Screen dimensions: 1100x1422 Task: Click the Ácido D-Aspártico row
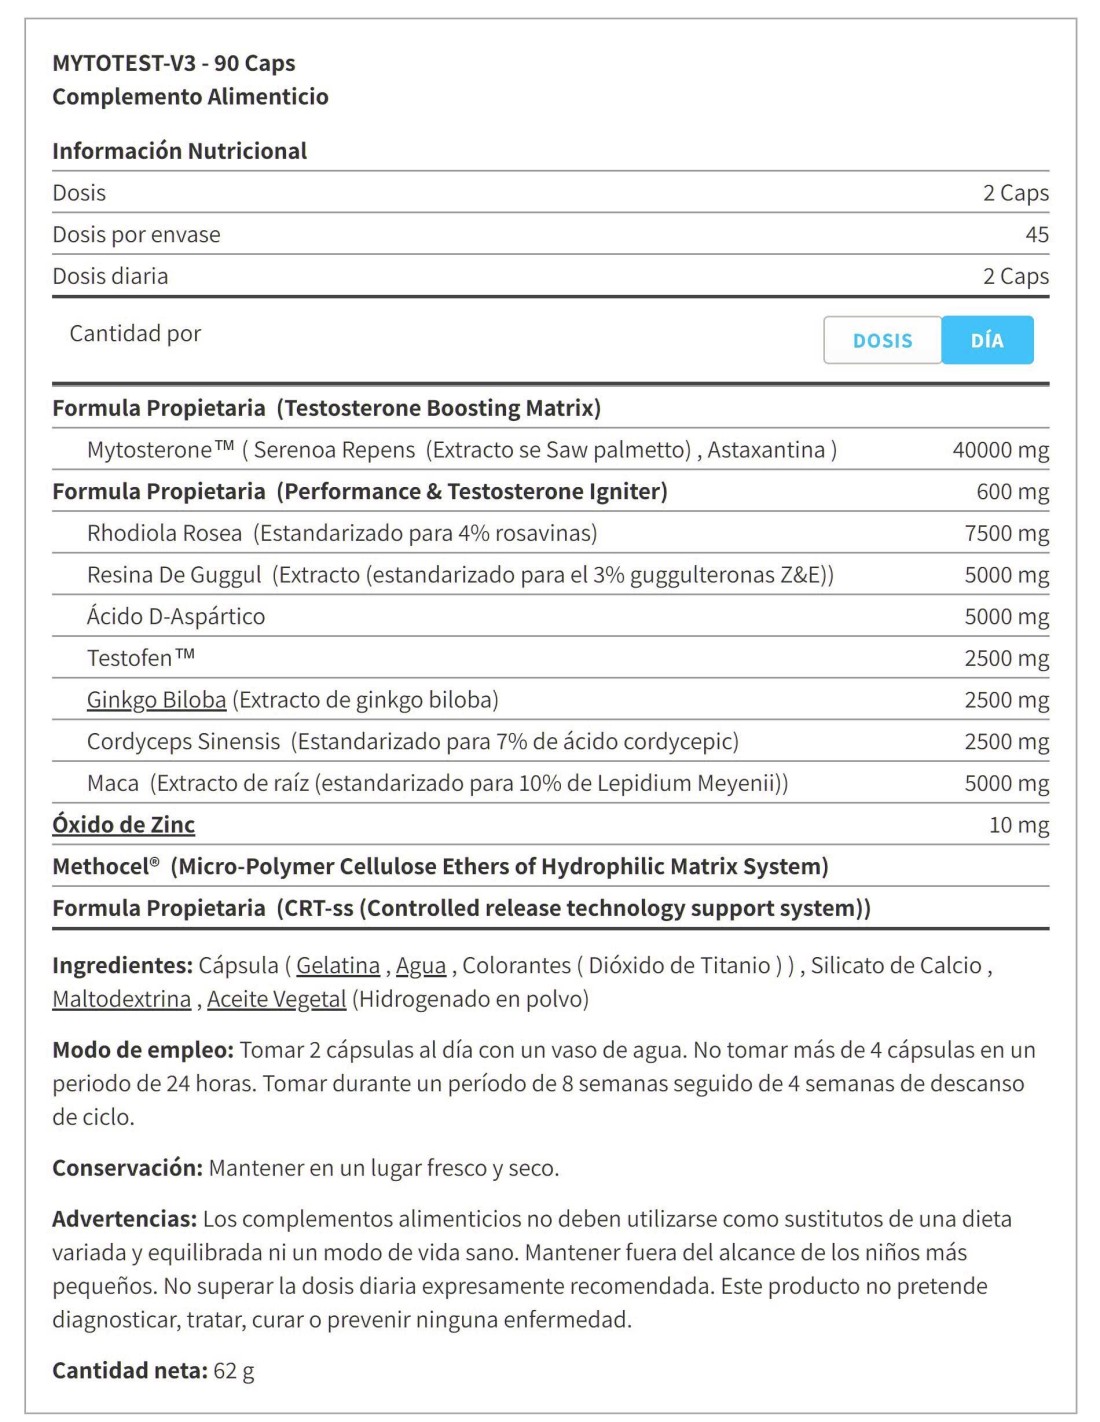coord(550,617)
